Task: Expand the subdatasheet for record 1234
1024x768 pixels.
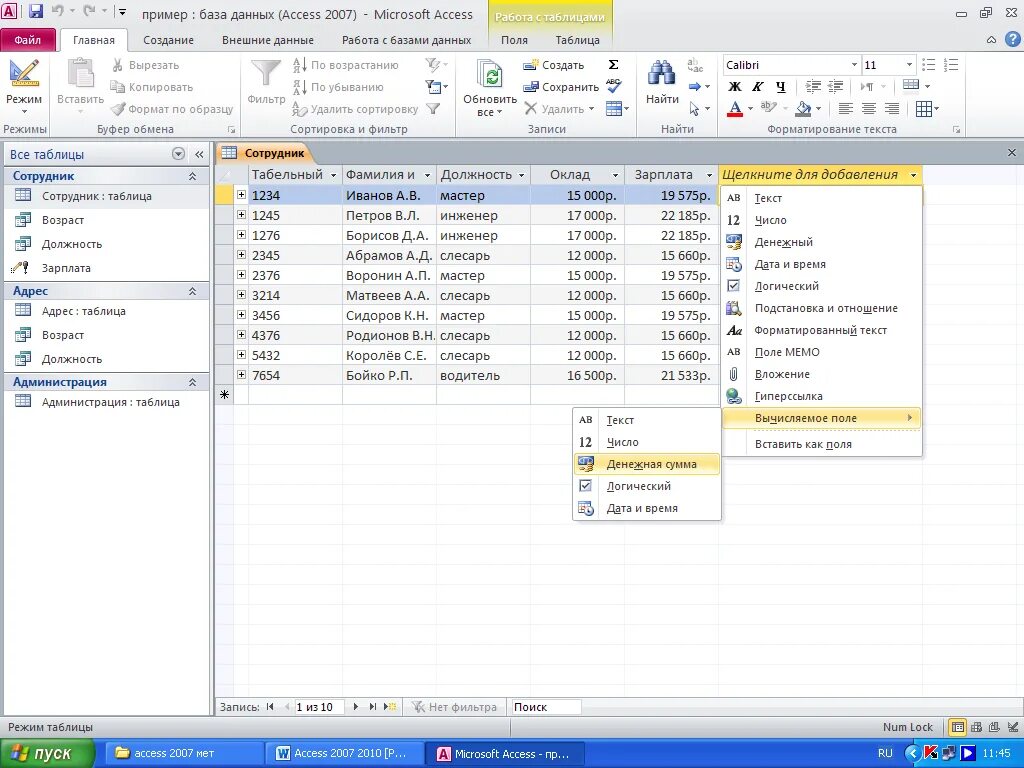Action: (x=241, y=195)
